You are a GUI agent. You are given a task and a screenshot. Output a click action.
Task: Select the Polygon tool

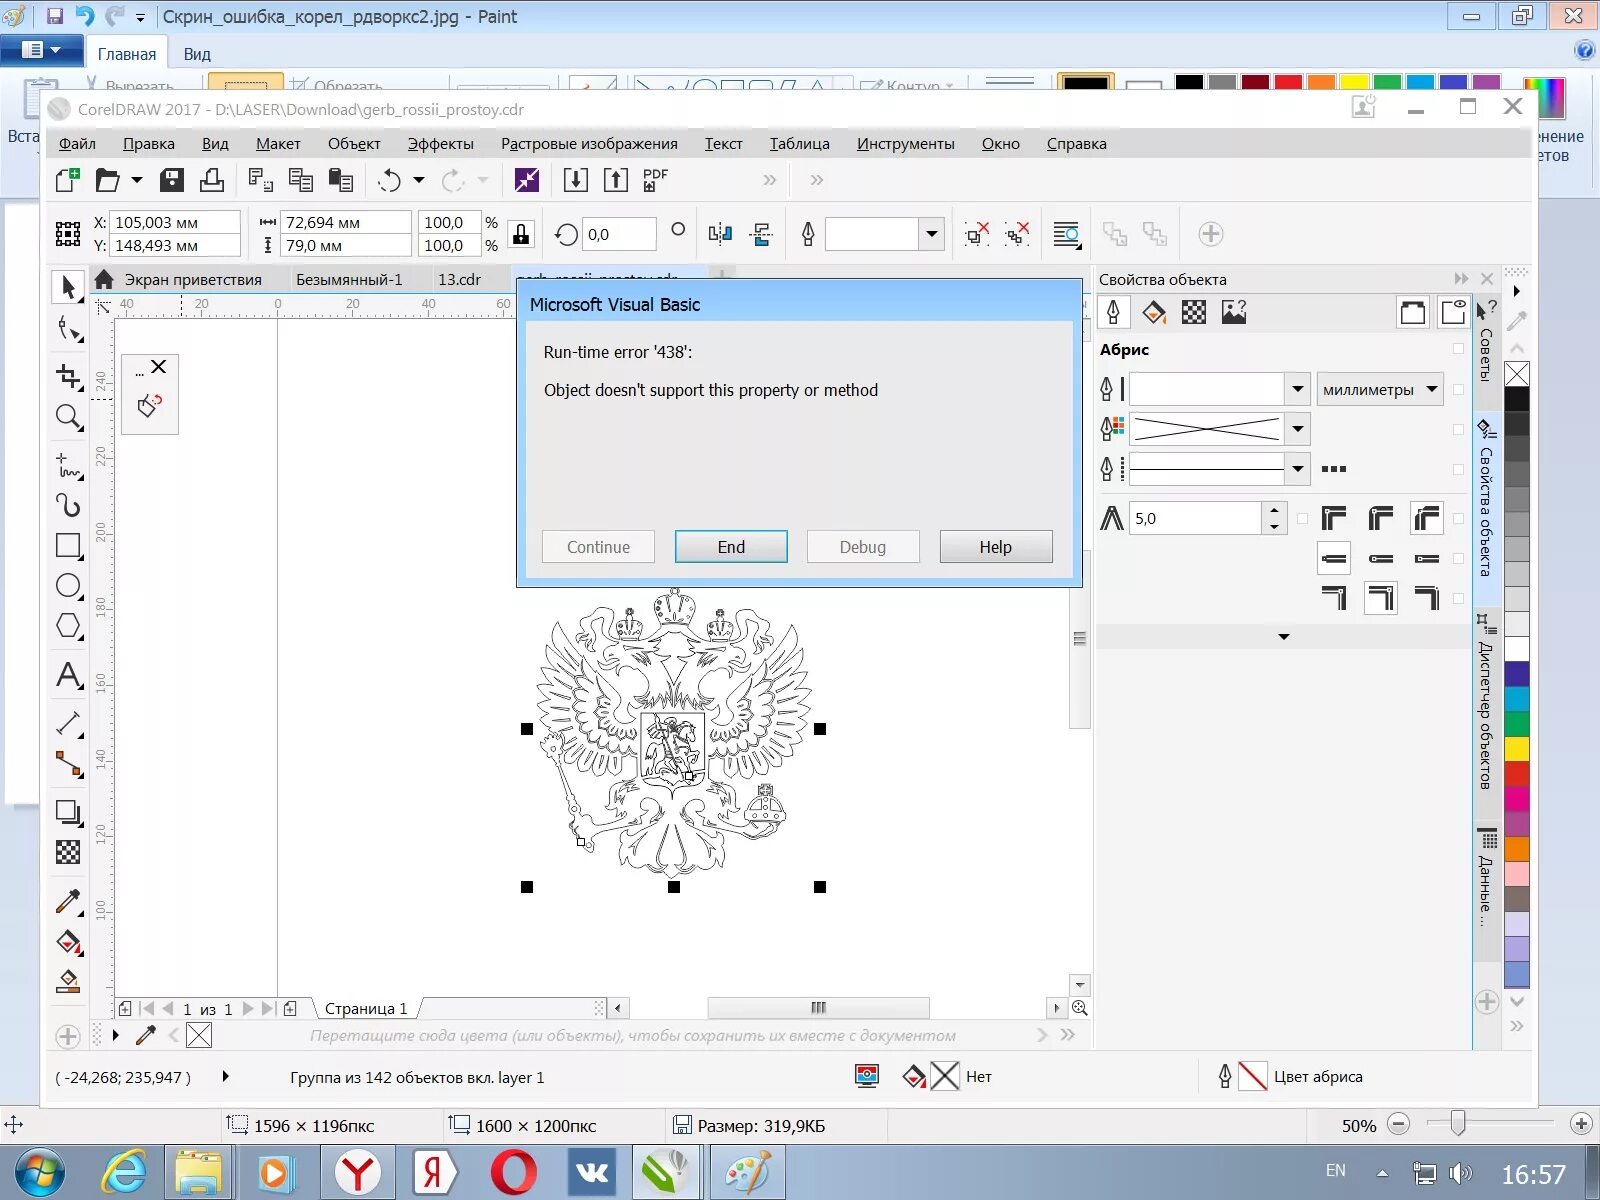68,626
